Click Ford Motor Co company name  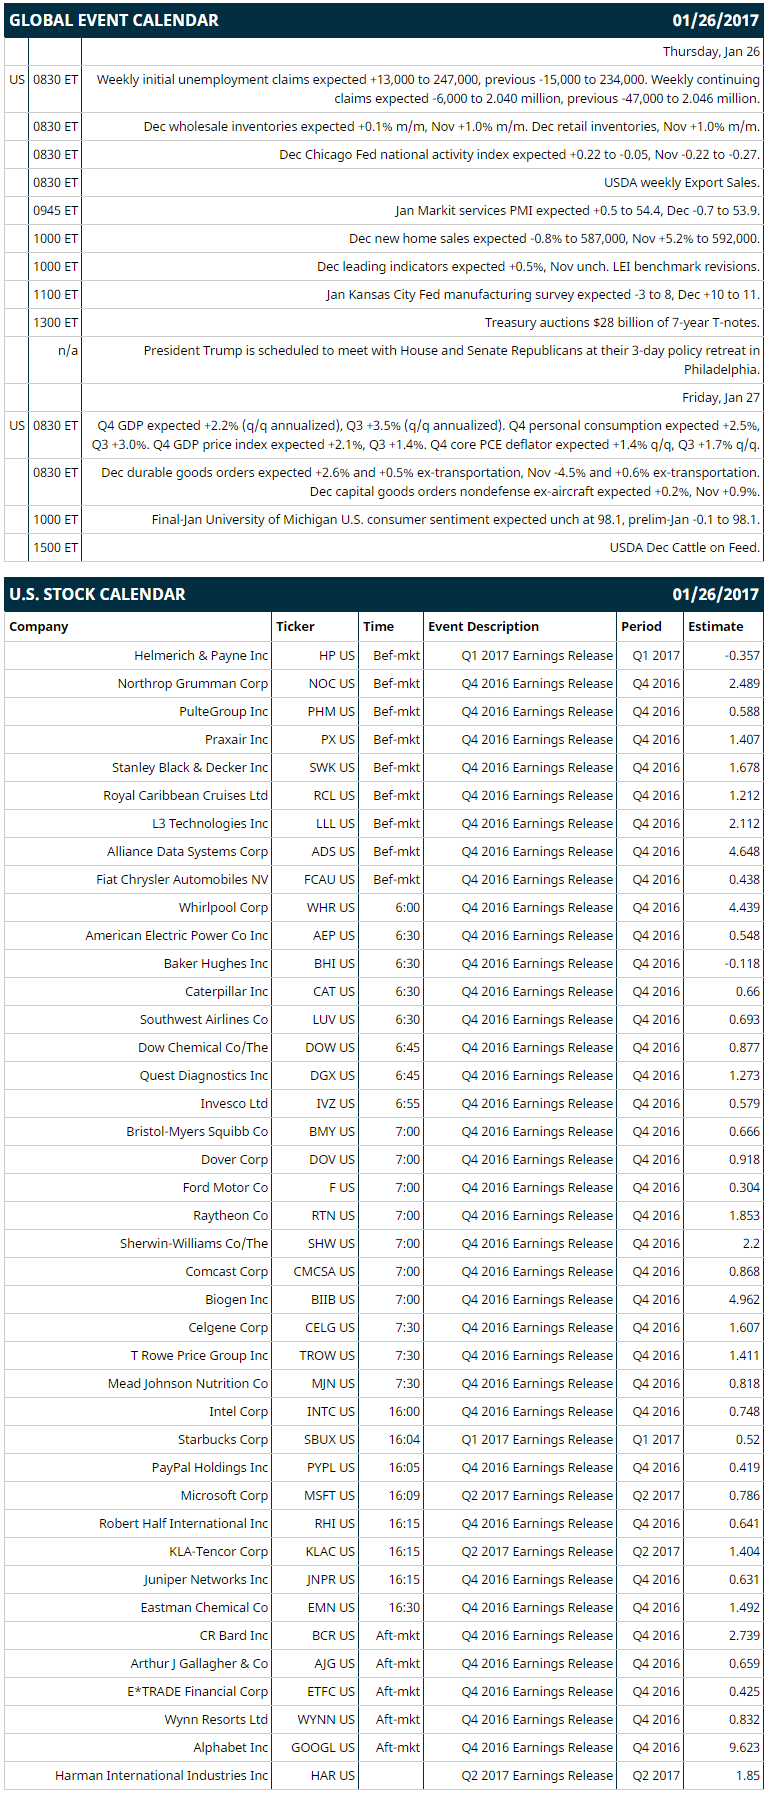click(x=226, y=1187)
